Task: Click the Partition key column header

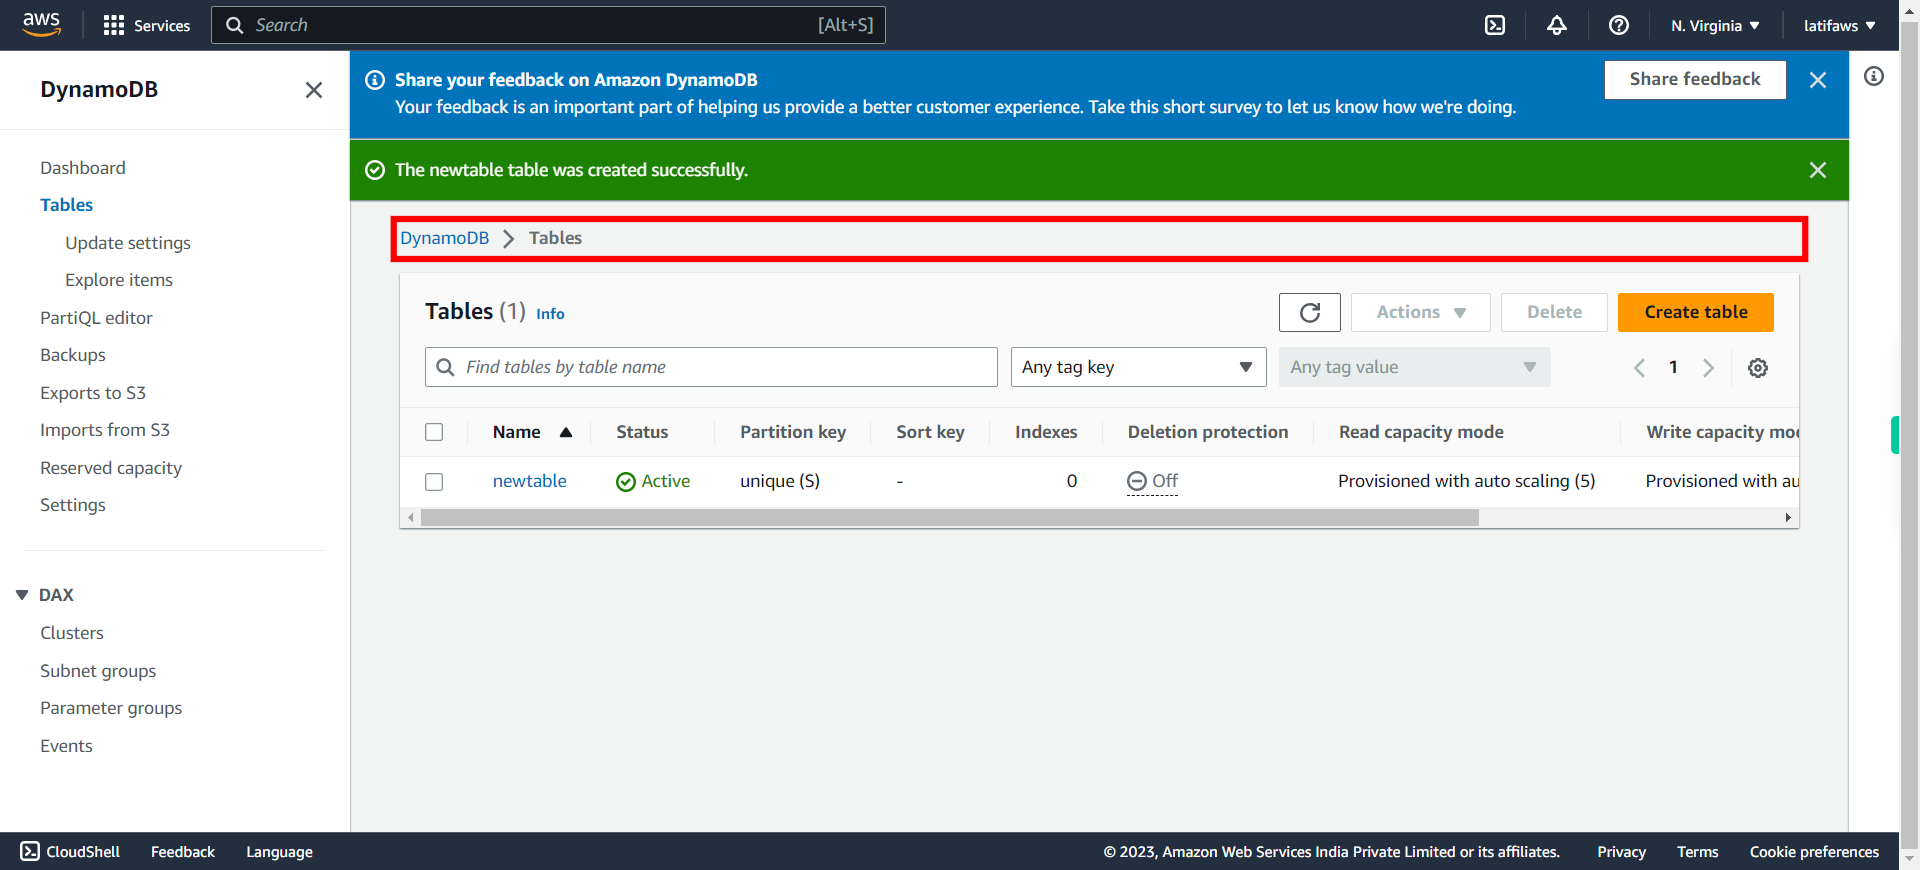Action: click(x=793, y=432)
